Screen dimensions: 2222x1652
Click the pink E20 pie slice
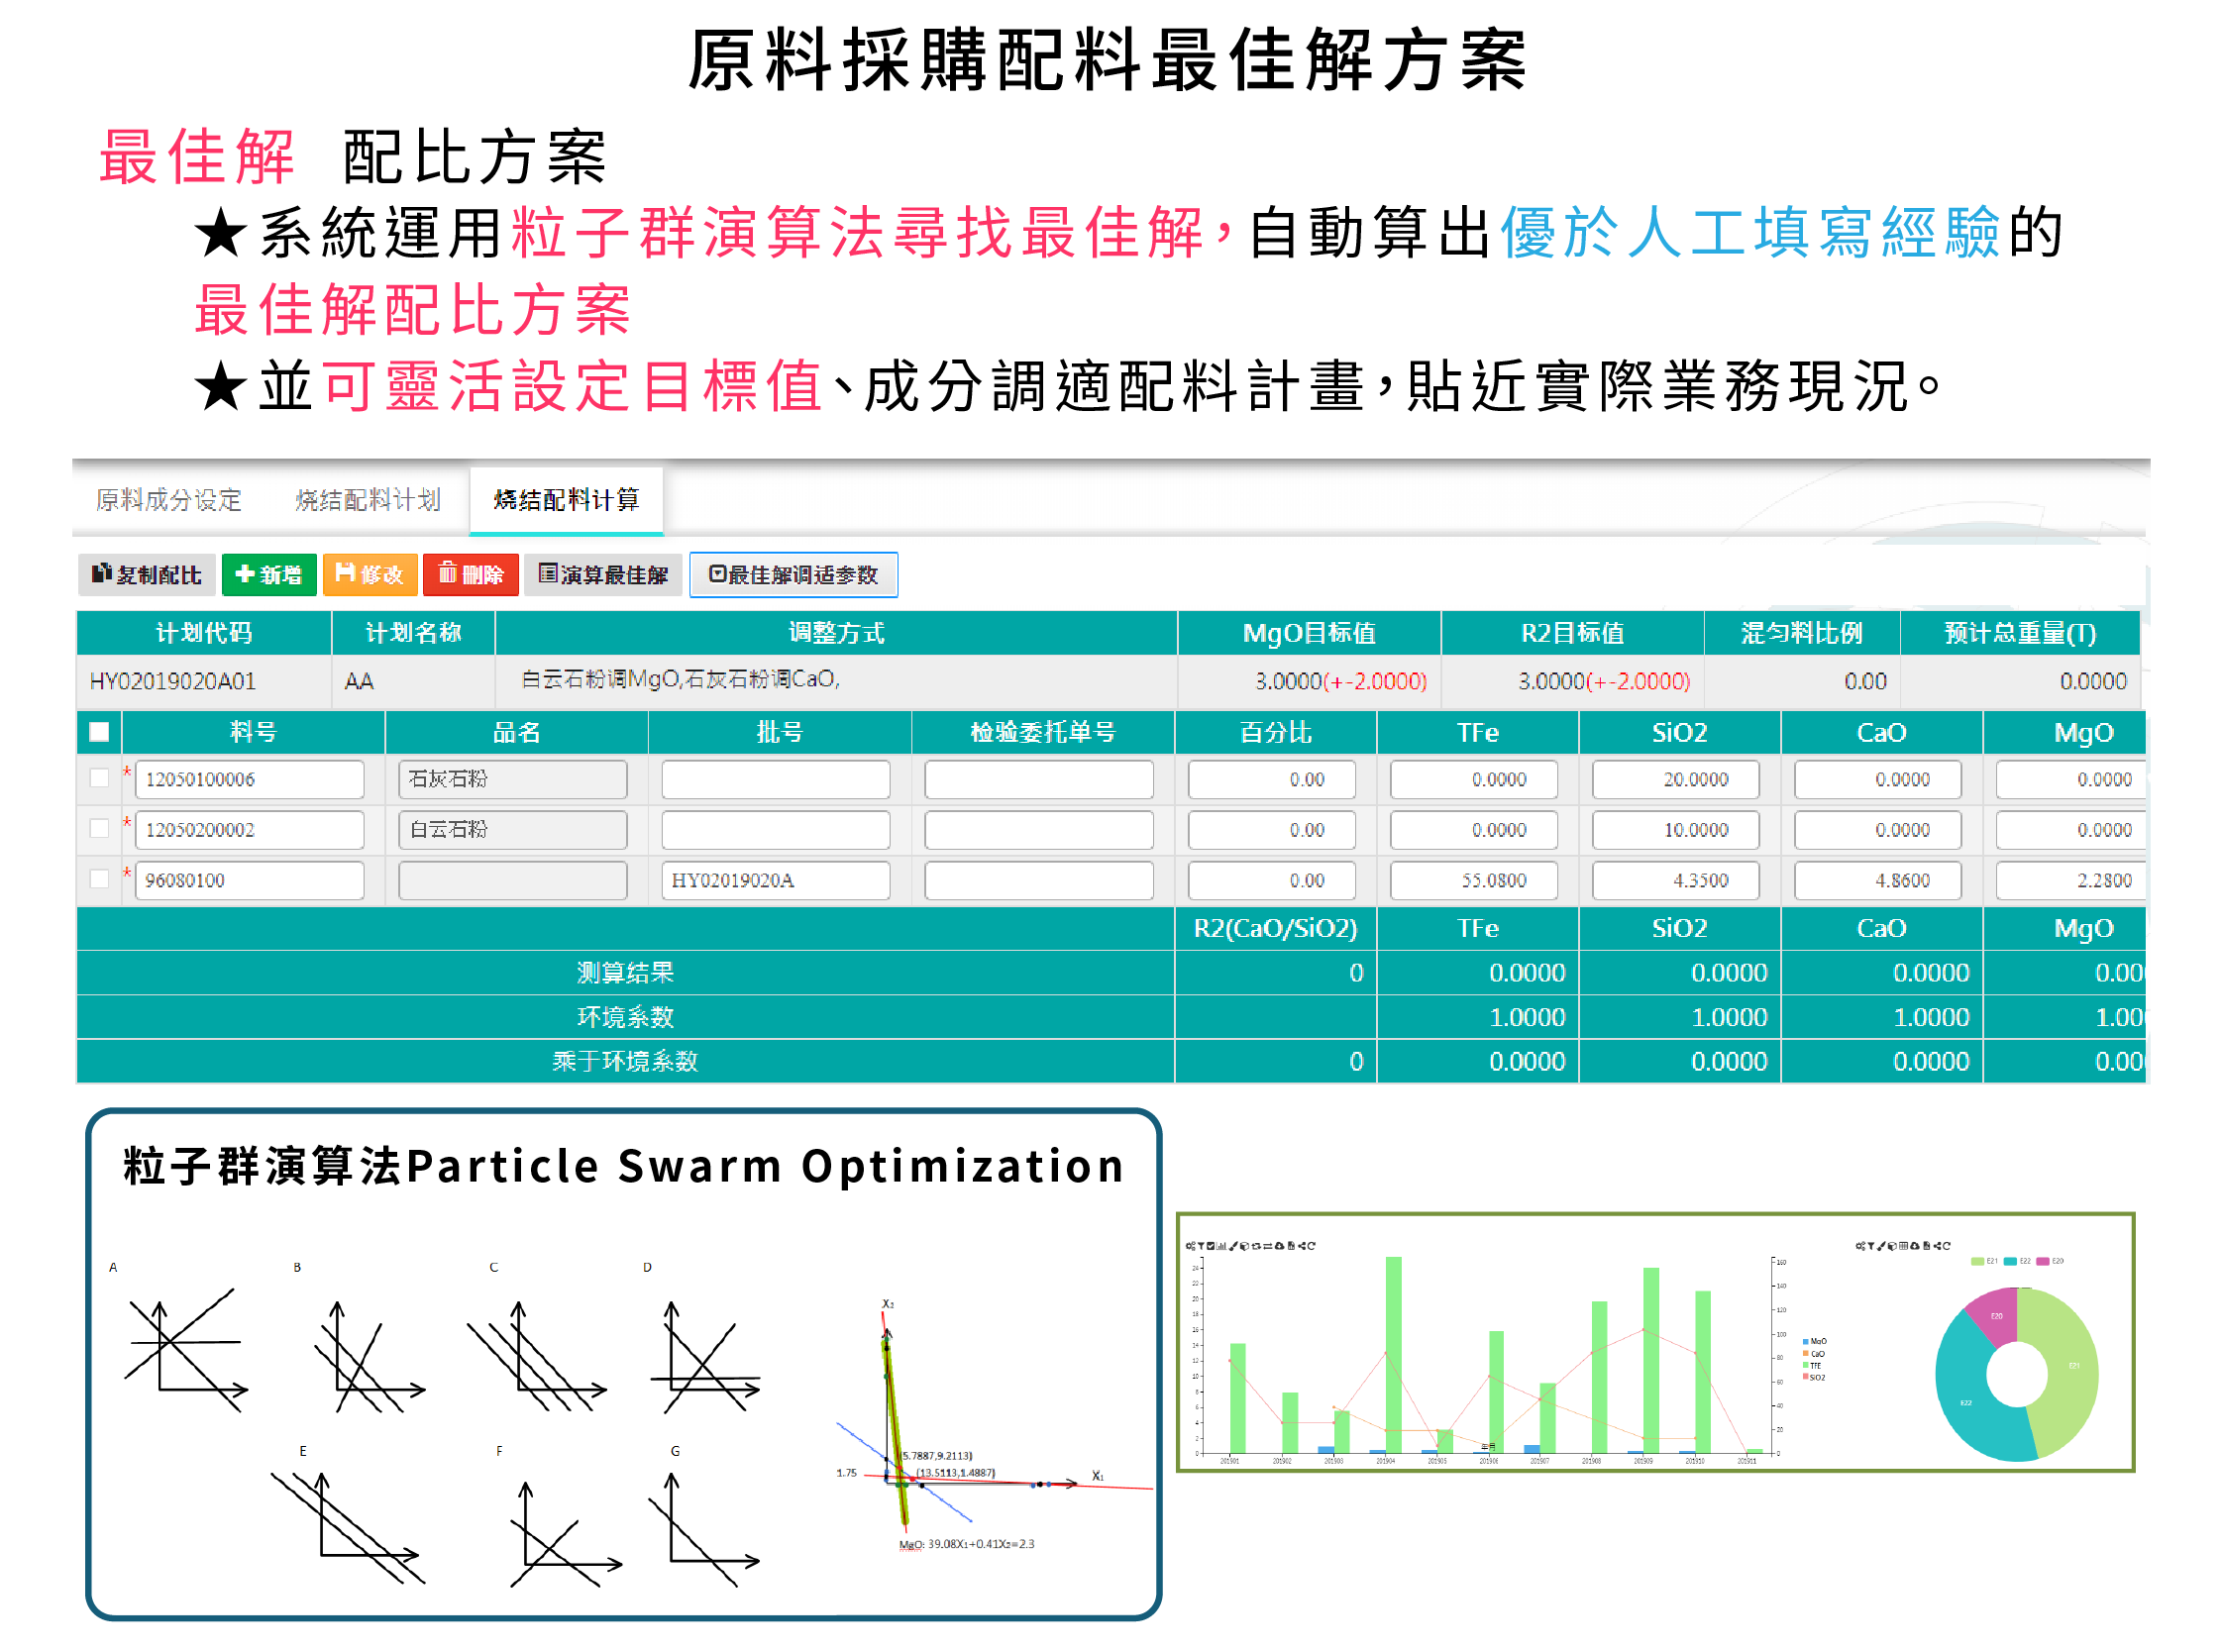coord(1994,1315)
